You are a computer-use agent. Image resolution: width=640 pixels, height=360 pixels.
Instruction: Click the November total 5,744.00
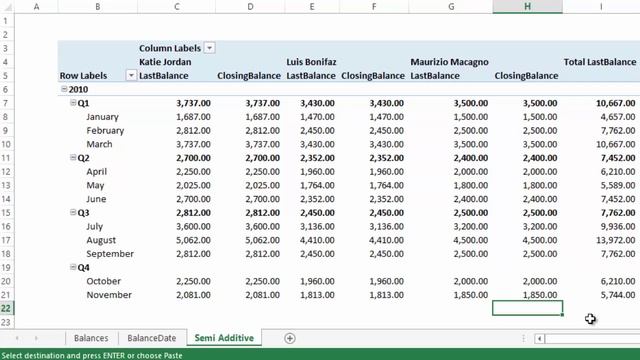point(618,295)
